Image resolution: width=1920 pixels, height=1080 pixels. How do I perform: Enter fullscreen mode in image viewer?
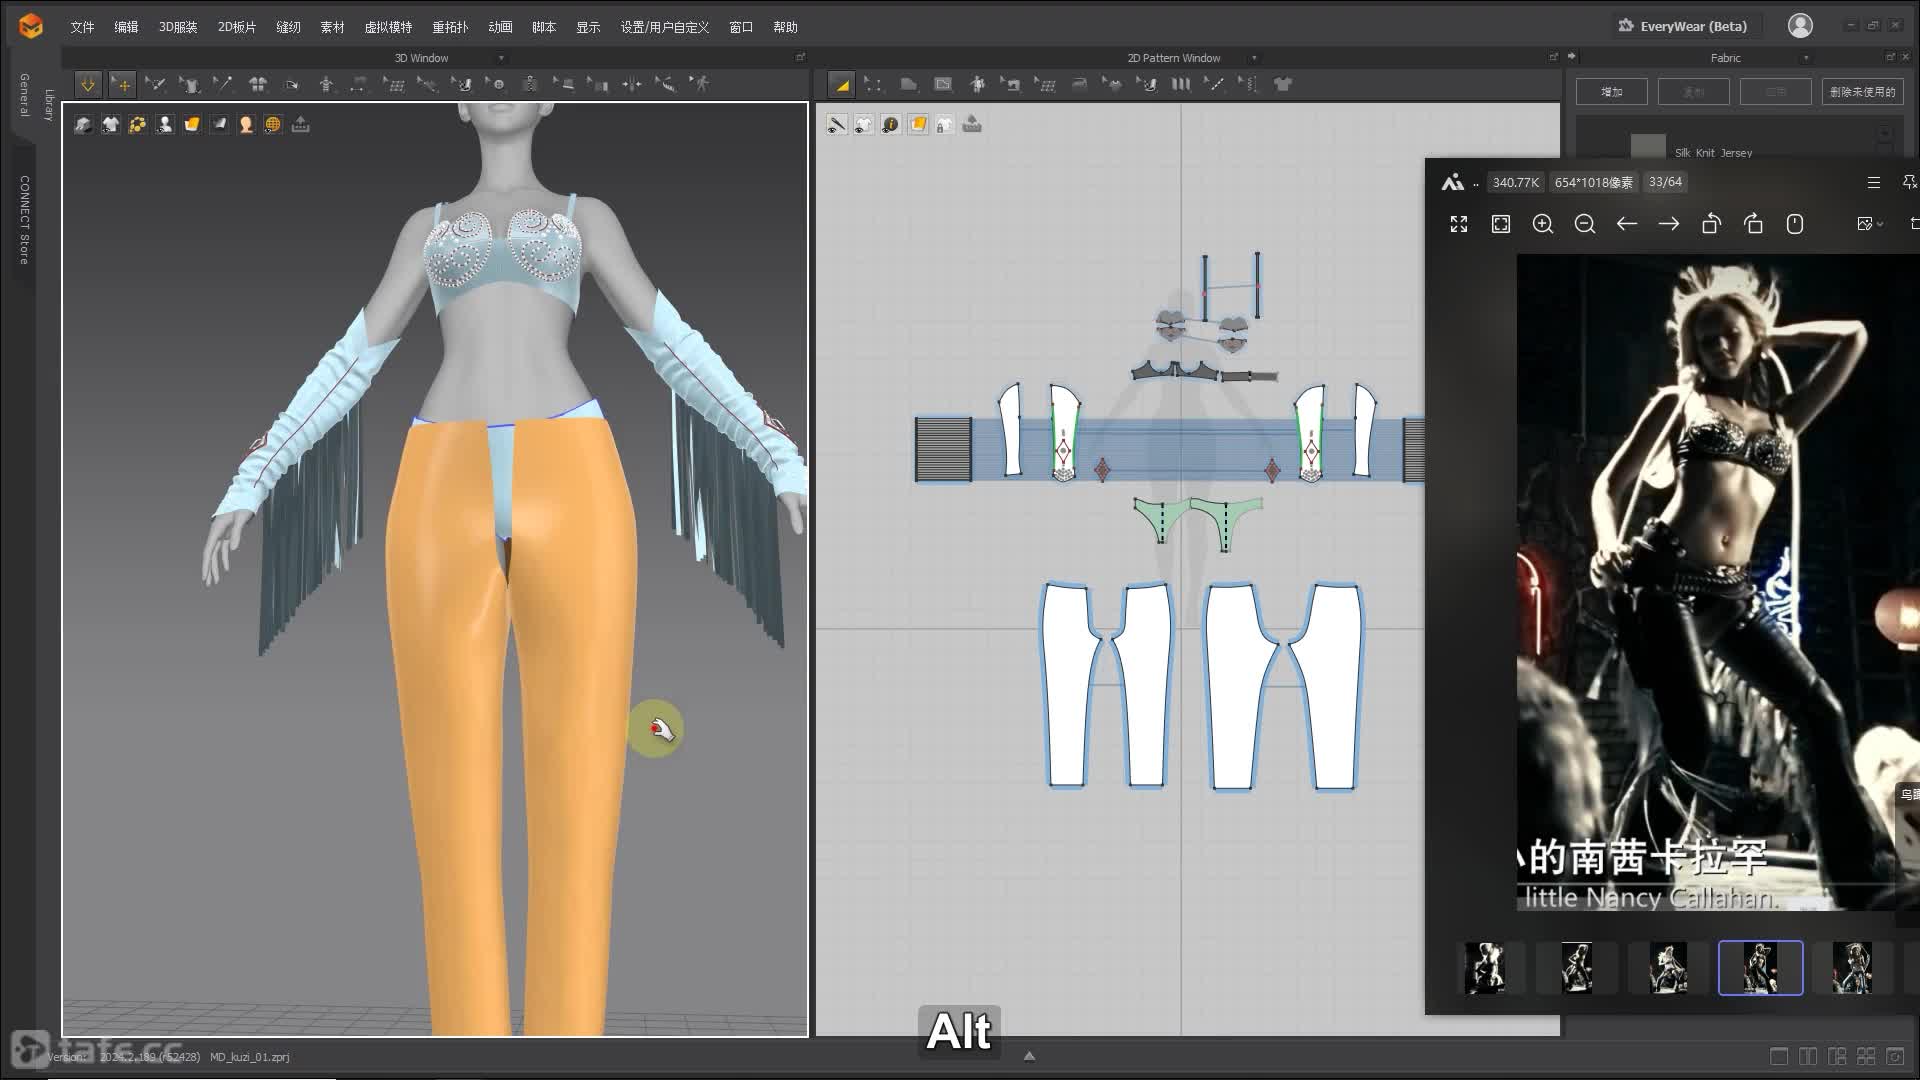[1459, 224]
